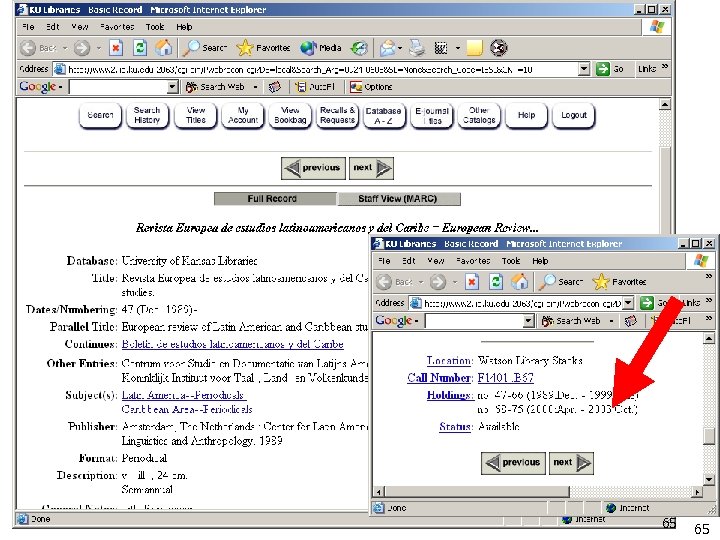The height and width of the screenshot is (540, 720).
Task: Click the Holdings label link in popup
Action: coord(450,395)
